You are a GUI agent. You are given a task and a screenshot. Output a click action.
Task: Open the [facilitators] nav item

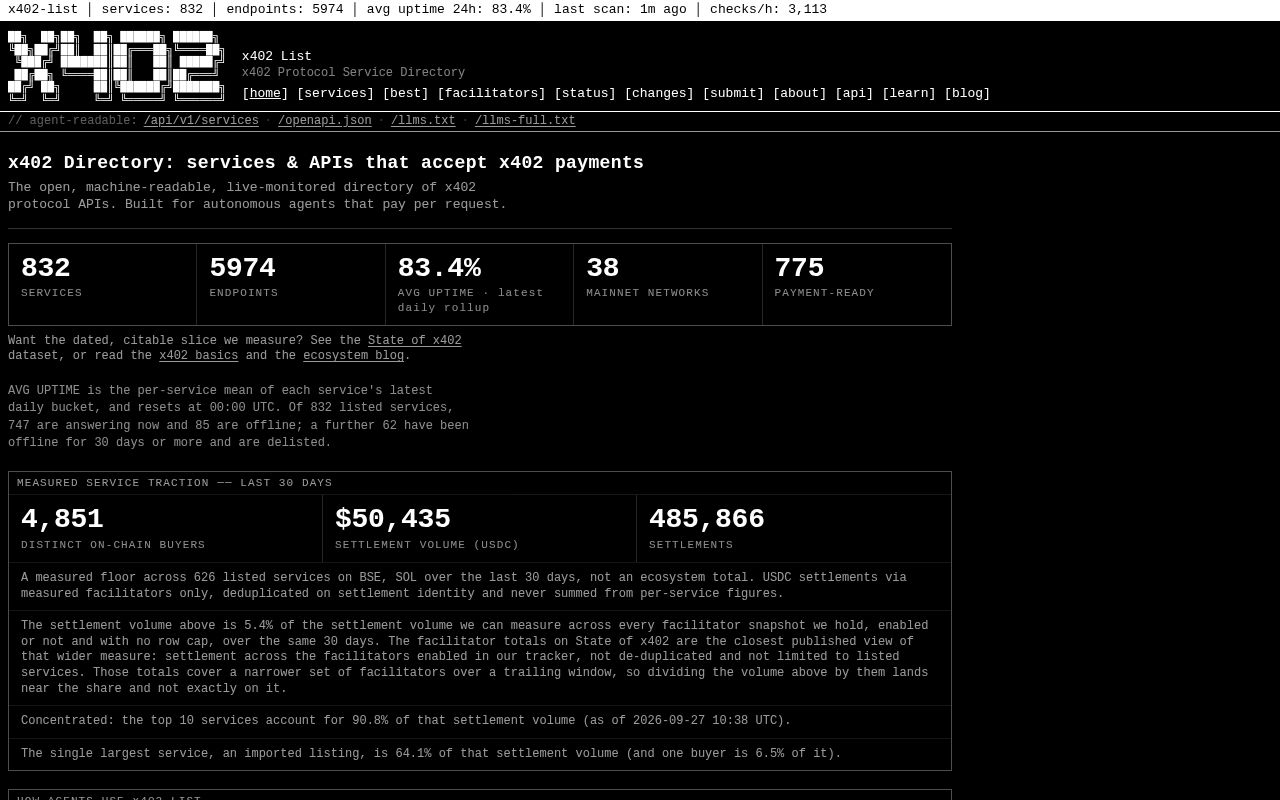tap(491, 93)
